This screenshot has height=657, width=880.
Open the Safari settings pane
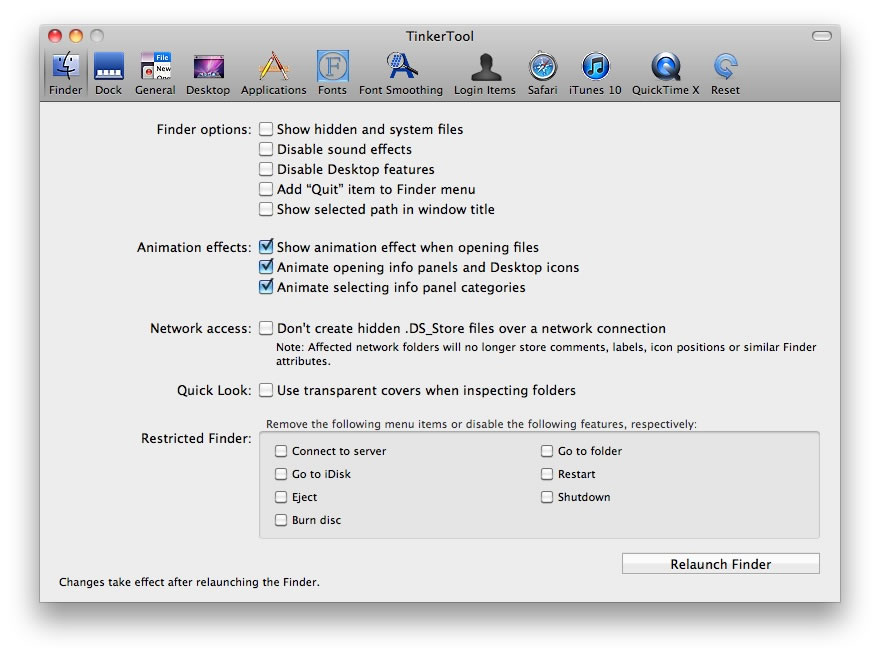(x=543, y=73)
